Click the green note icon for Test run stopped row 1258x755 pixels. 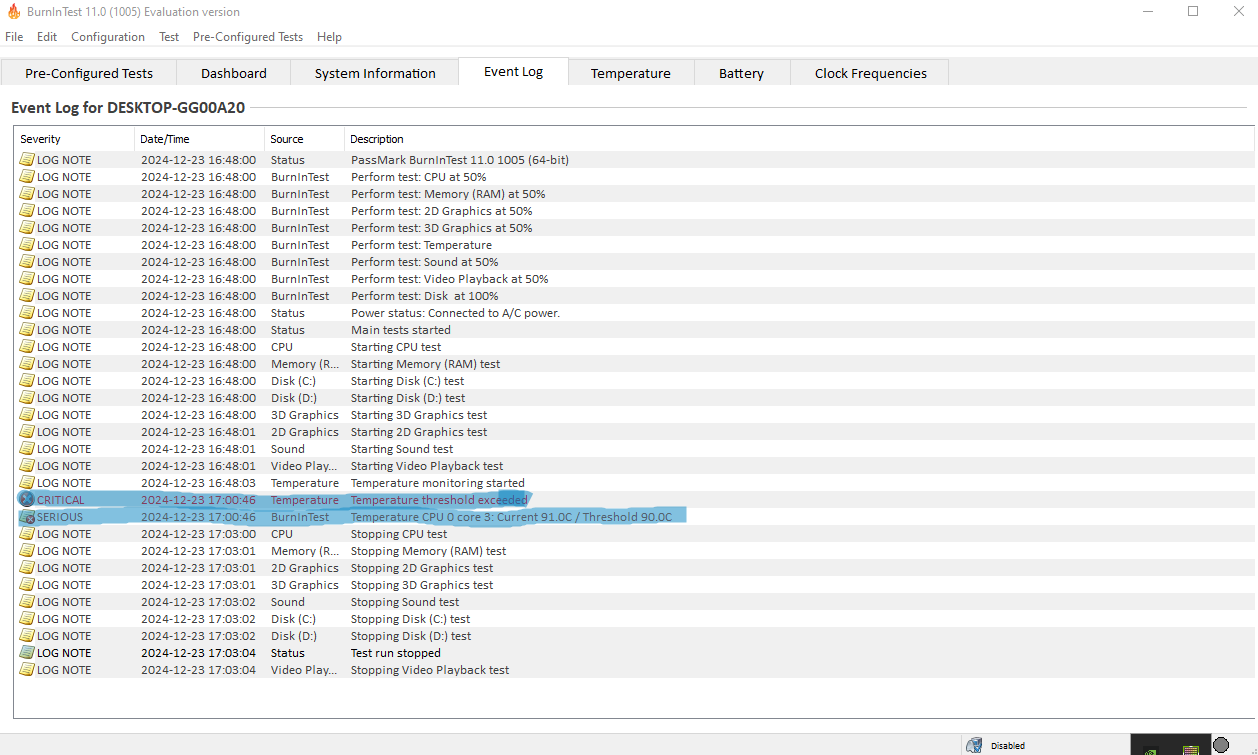pos(27,653)
